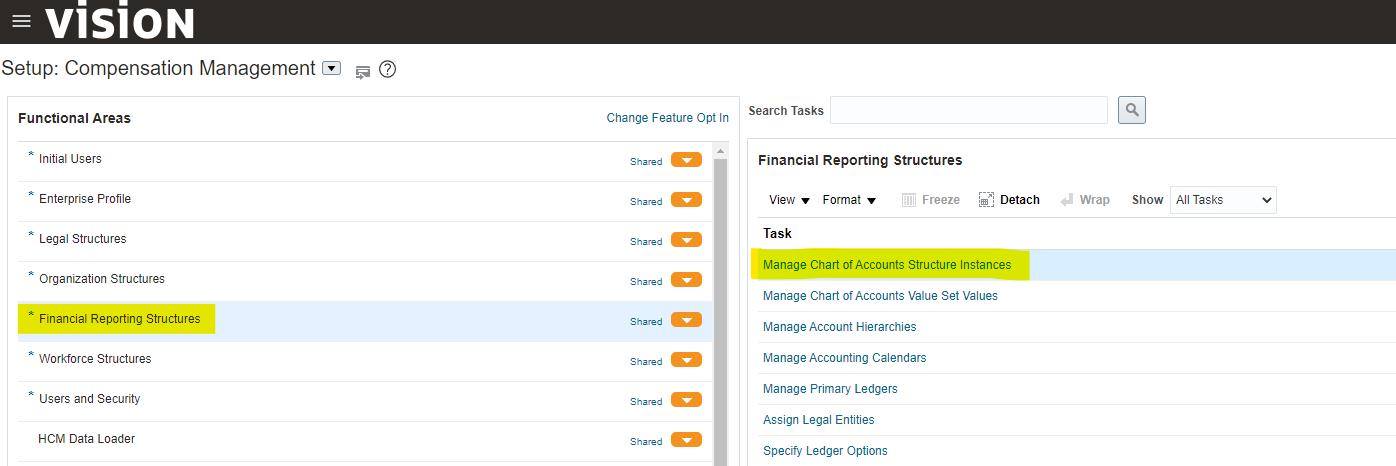Select Users and Security functional area

point(89,399)
